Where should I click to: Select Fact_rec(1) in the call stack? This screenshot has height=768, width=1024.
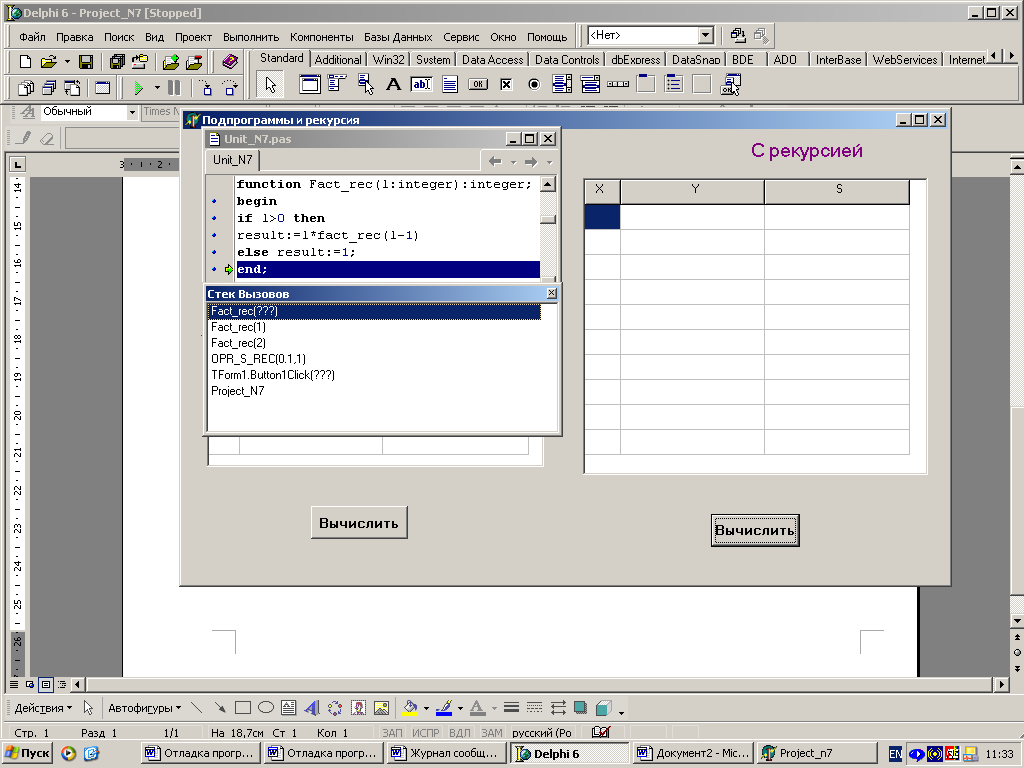coord(374,327)
